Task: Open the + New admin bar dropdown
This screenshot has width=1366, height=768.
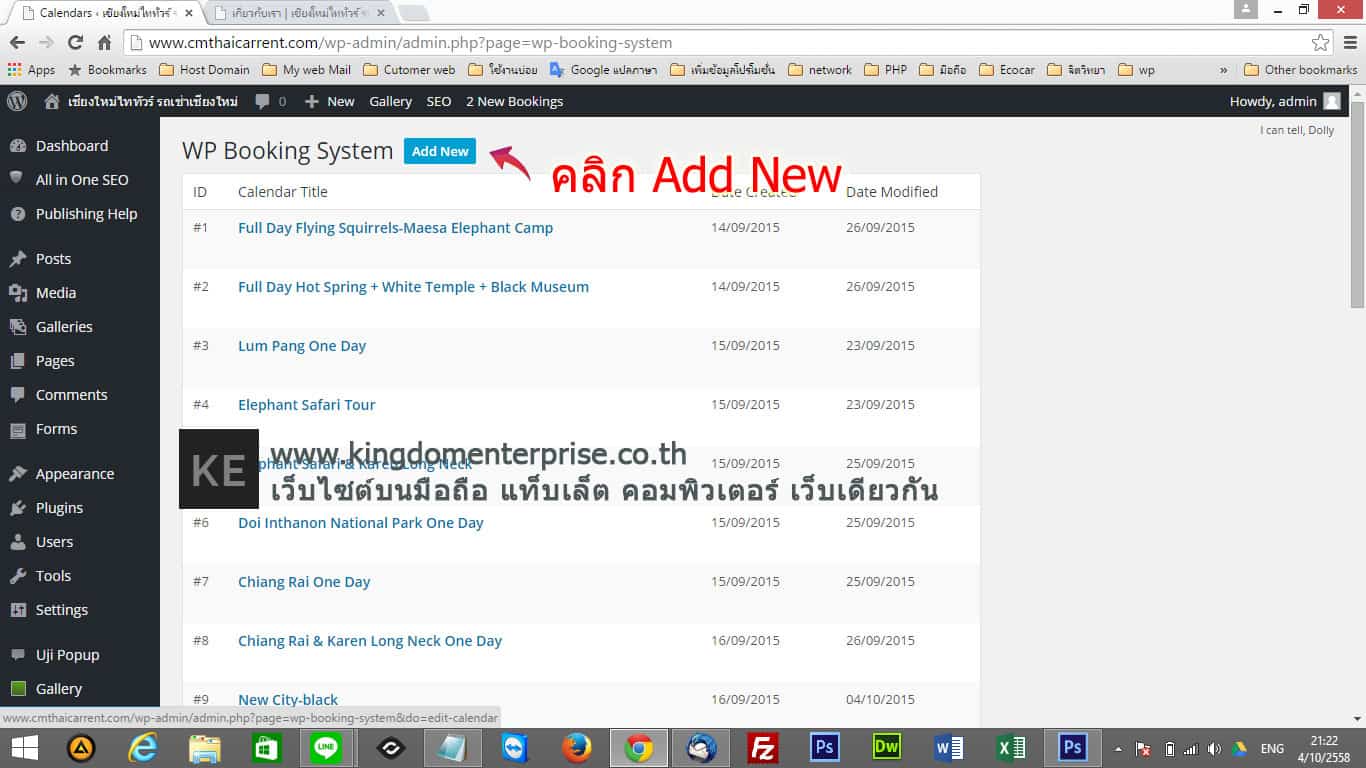Action: 329,101
